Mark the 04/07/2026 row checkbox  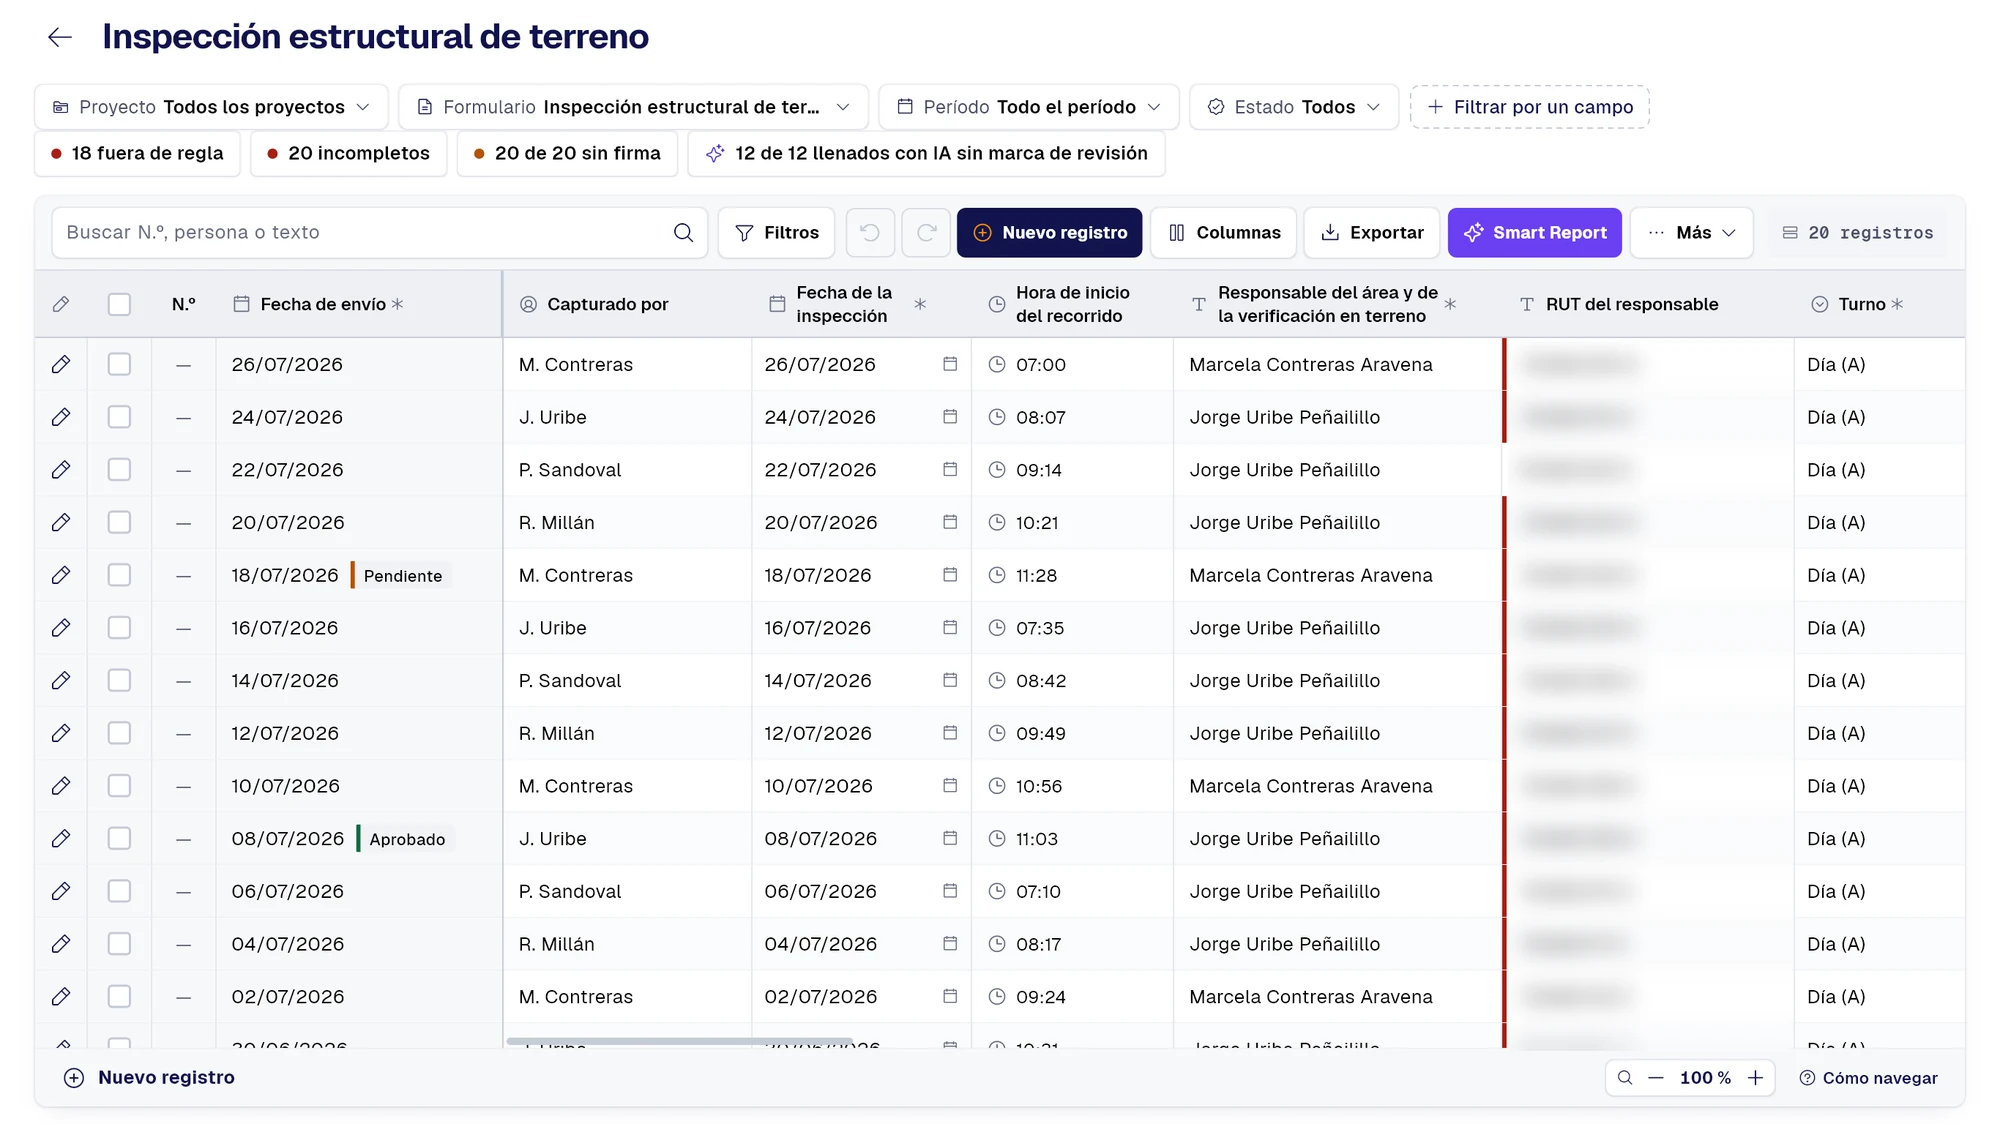pos(119,944)
